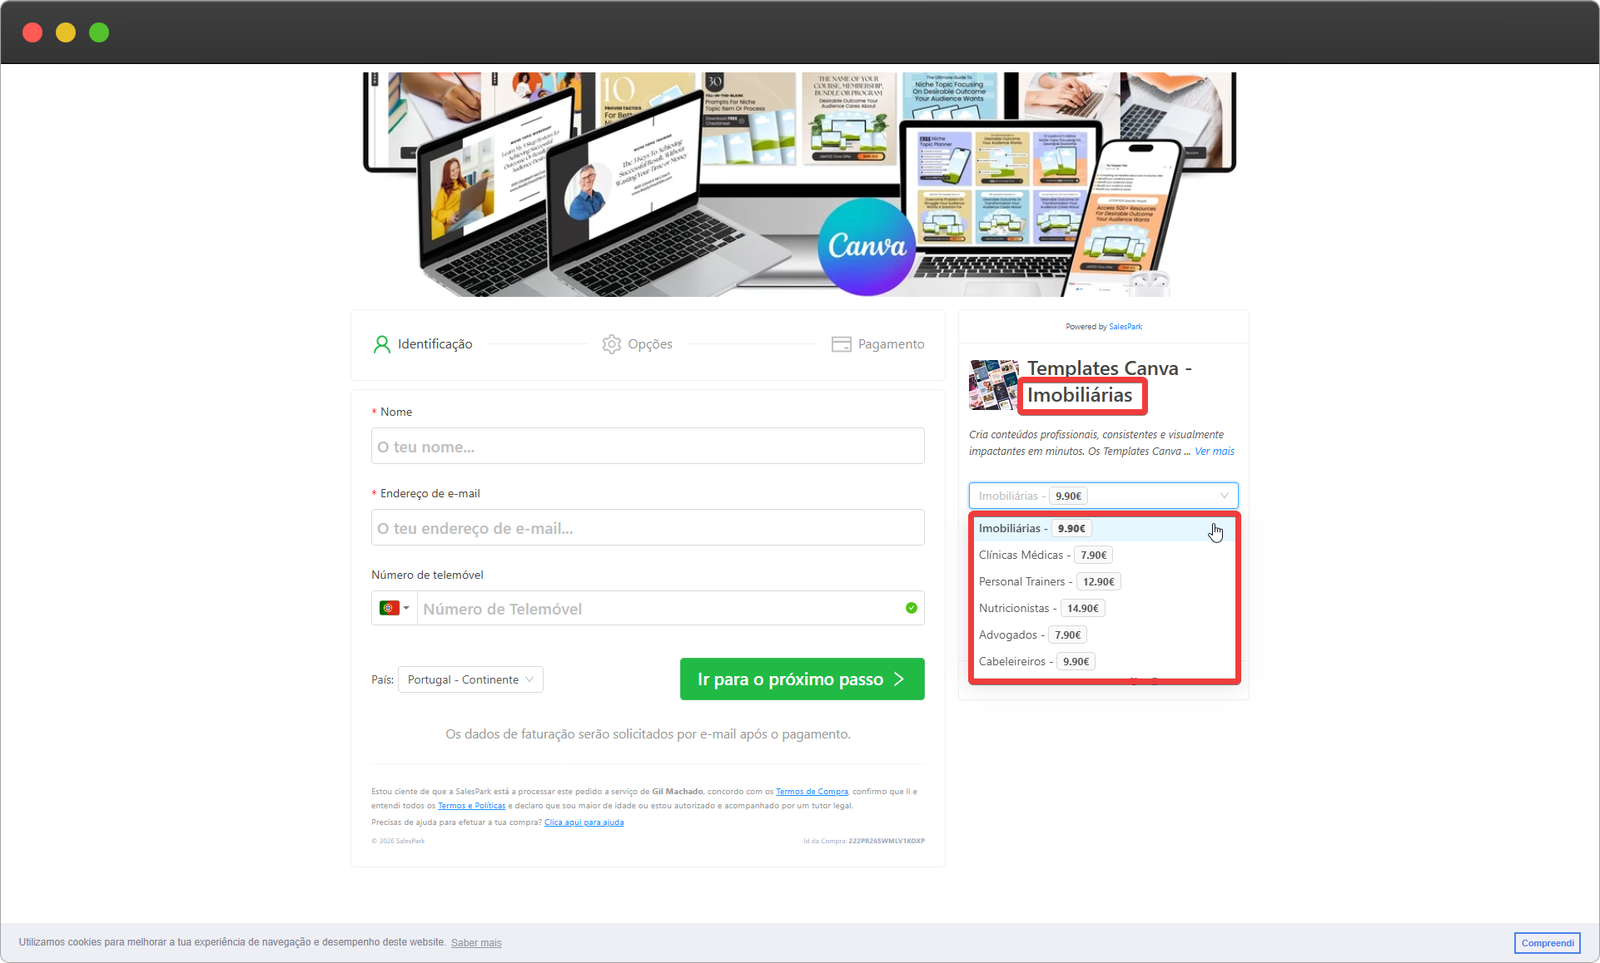Image resolution: width=1600 pixels, height=963 pixels.
Task: Focus the Endereço de e-mail field
Action: click(x=647, y=528)
